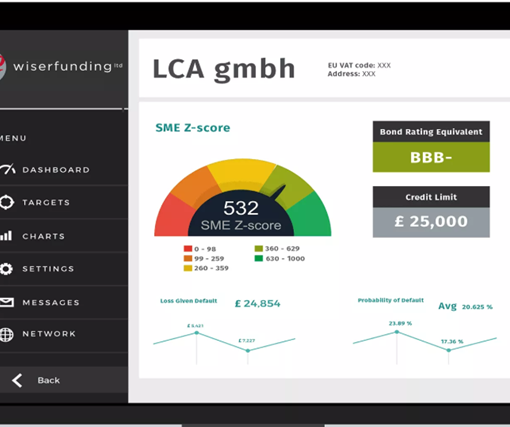This screenshot has height=427, width=510.
Task: Click the Loss Given Default label
Action: coord(188,301)
